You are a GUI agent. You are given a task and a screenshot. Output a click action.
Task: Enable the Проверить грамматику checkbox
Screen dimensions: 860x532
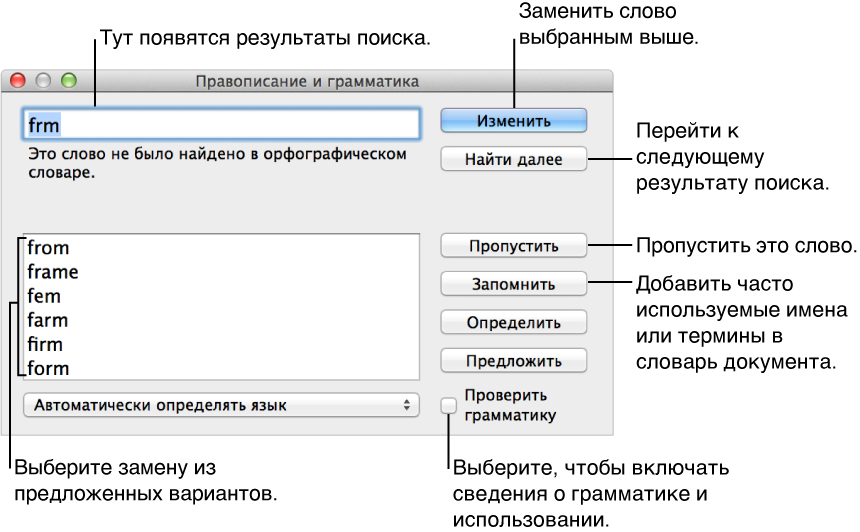point(450,405)
